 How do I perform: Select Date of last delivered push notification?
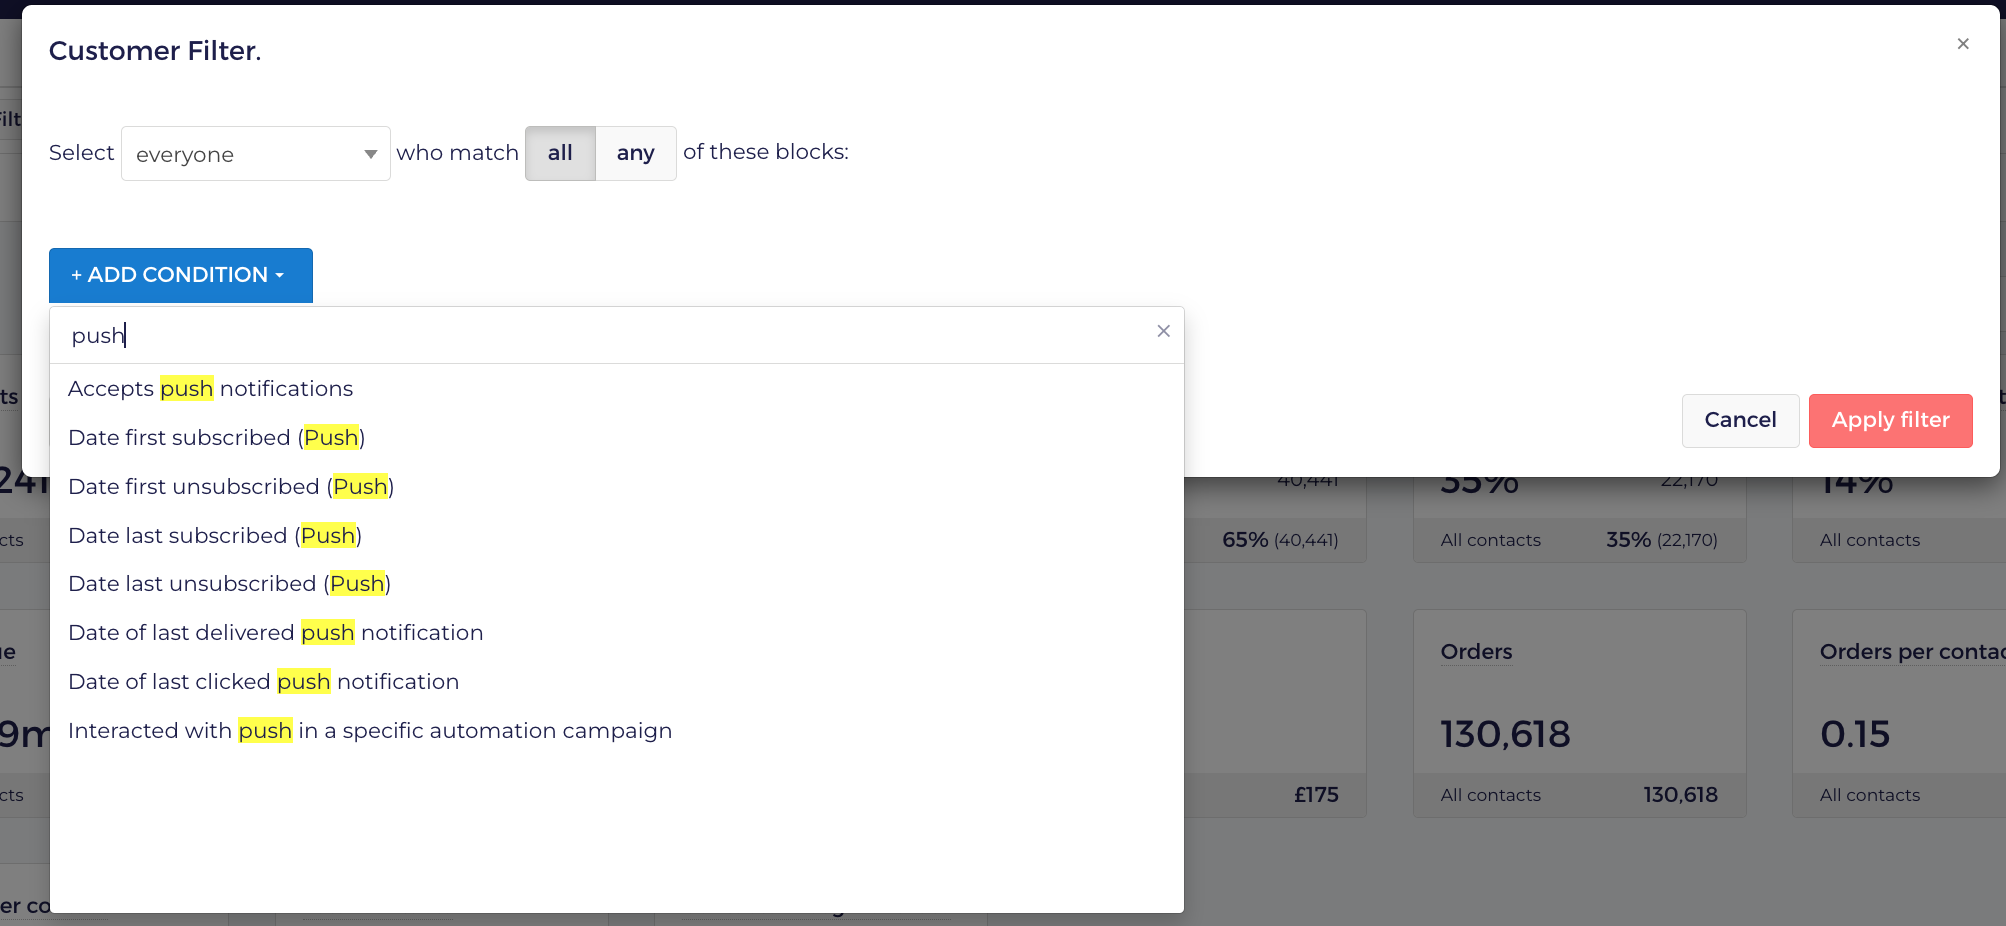point(275,632)
